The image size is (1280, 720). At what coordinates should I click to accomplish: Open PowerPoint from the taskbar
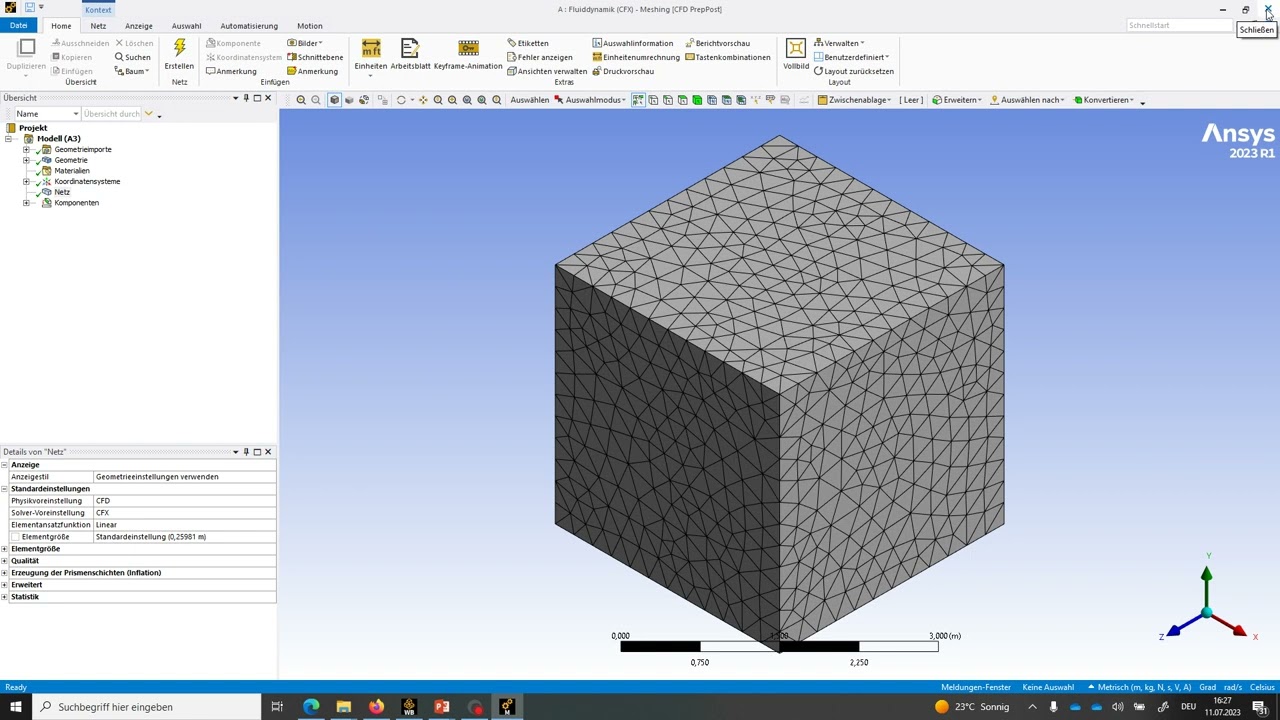point(441,707)
